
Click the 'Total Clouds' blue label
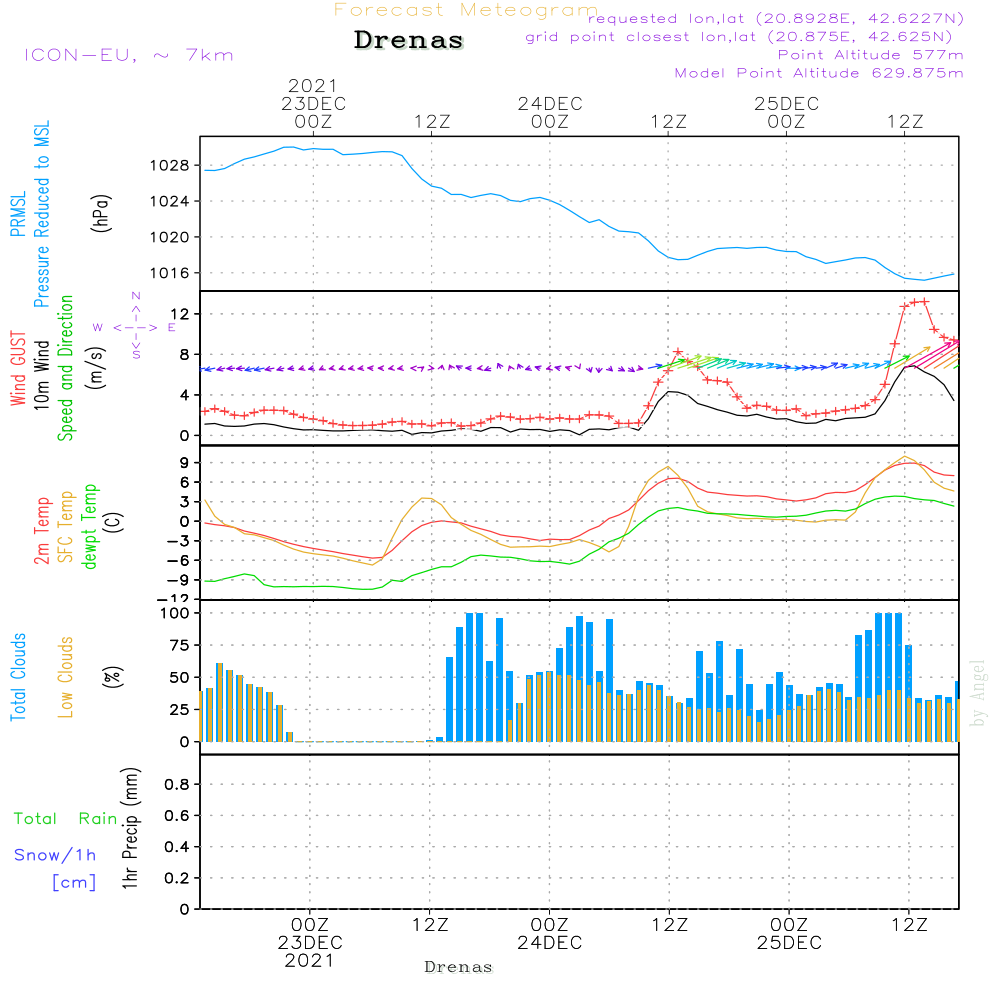pos(18,677)
